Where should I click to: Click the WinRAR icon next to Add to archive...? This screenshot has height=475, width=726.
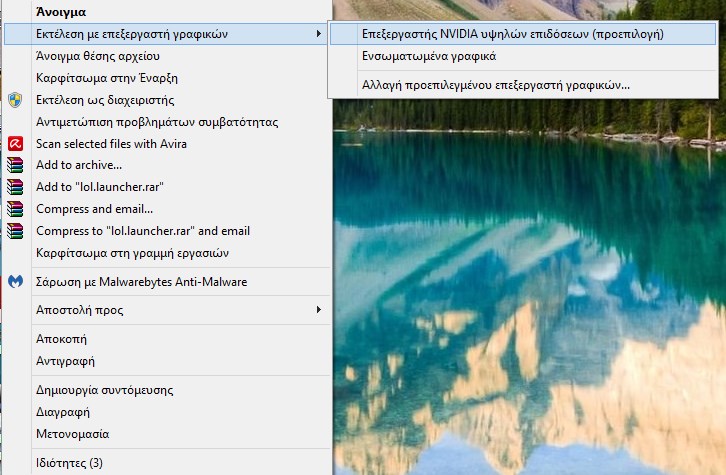coord(15,165)
